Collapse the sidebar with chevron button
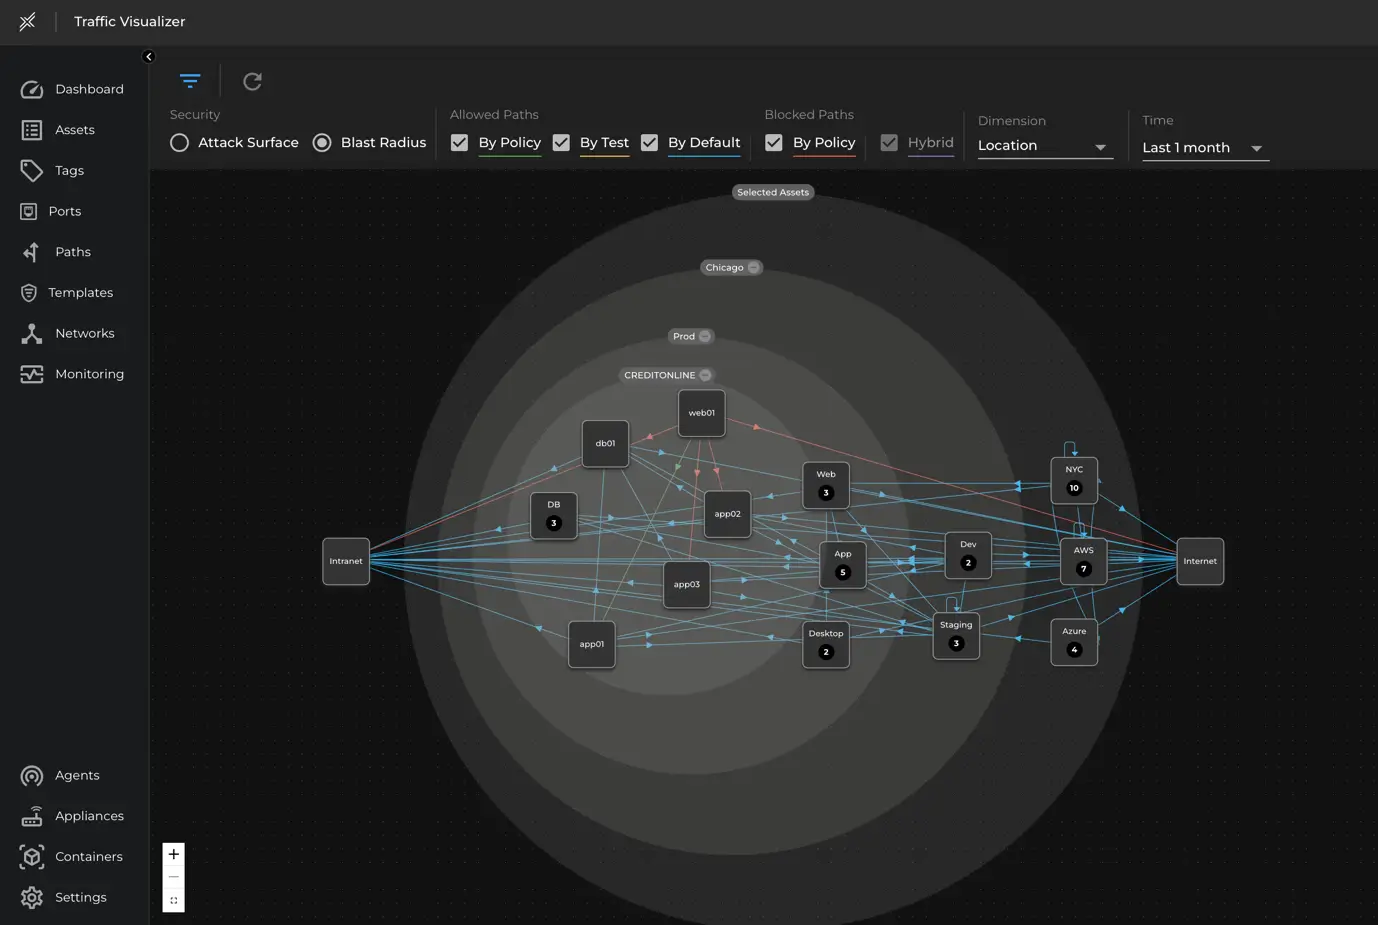 [149, 57]
